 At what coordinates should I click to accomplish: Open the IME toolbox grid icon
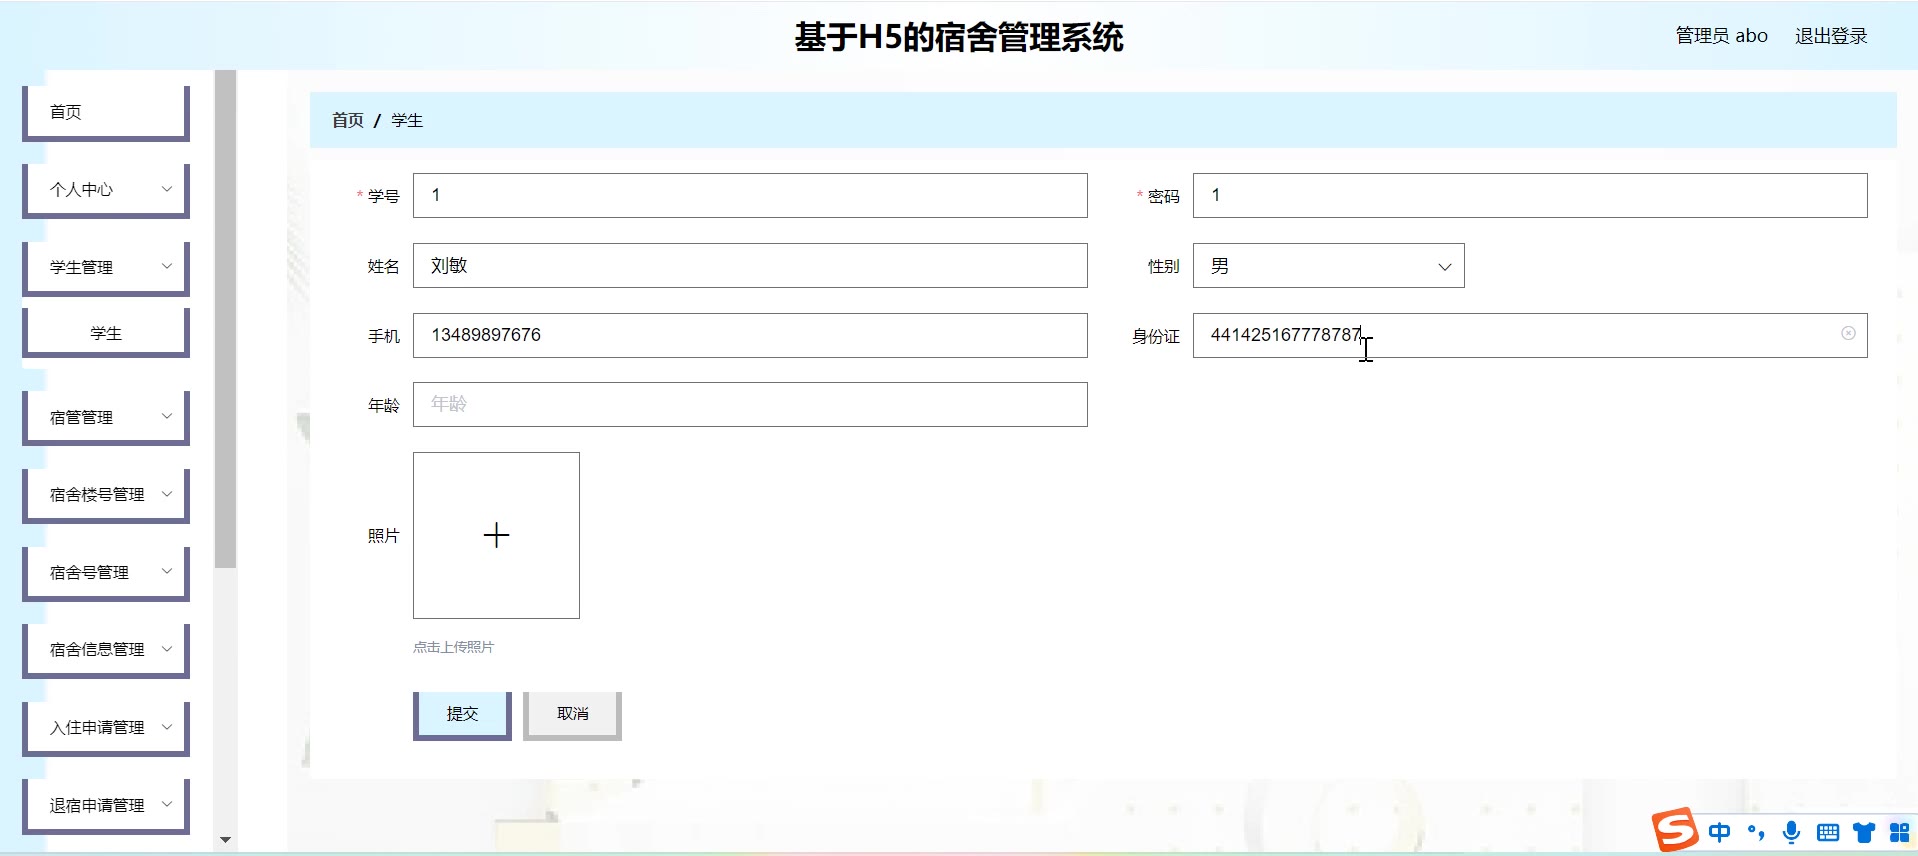point(1899,832)
